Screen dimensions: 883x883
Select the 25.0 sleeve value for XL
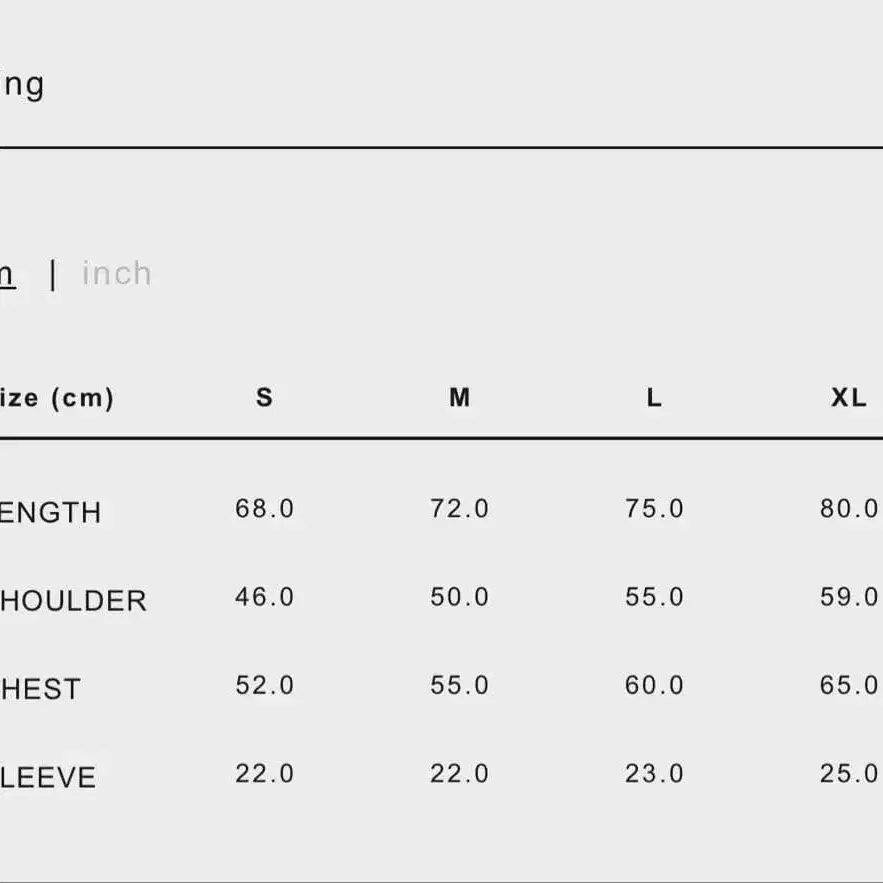tap(849, 774)
